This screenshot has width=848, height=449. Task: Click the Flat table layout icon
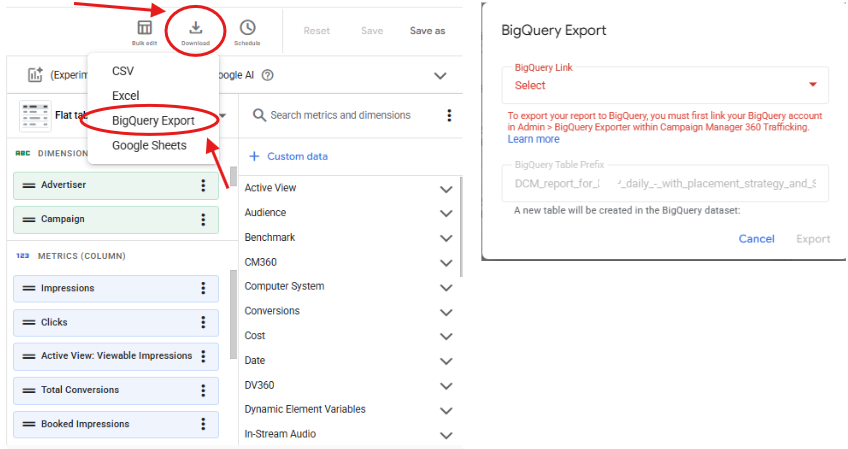click(35, 115)
